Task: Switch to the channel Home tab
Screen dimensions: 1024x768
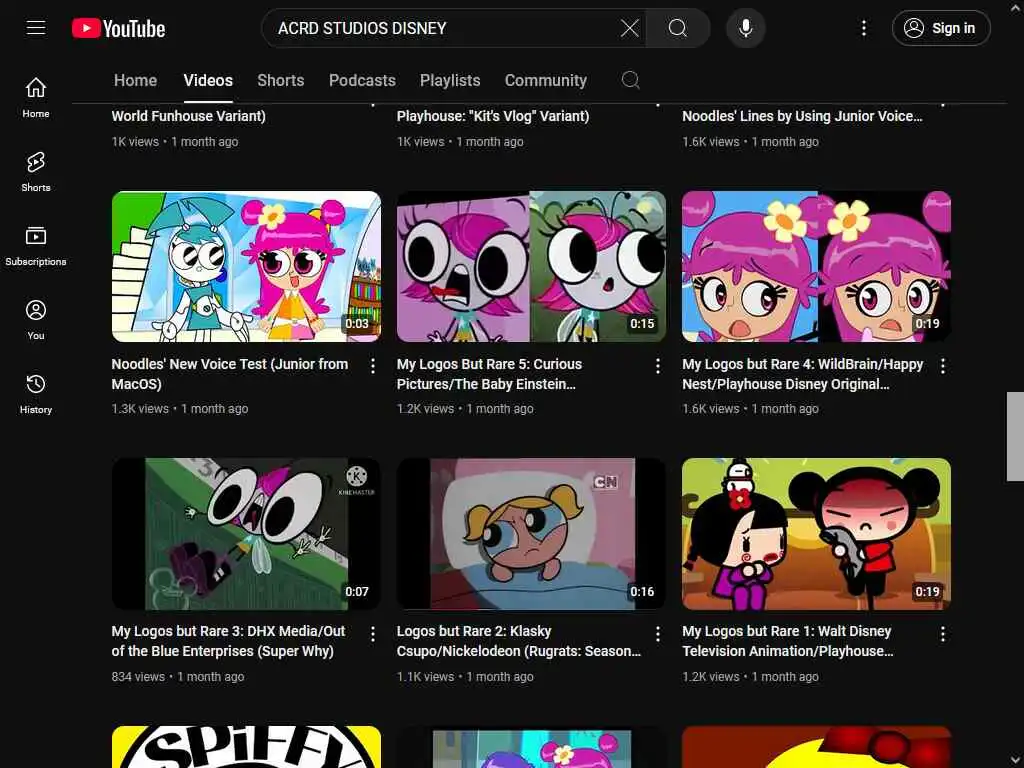Action: point(135,80)
